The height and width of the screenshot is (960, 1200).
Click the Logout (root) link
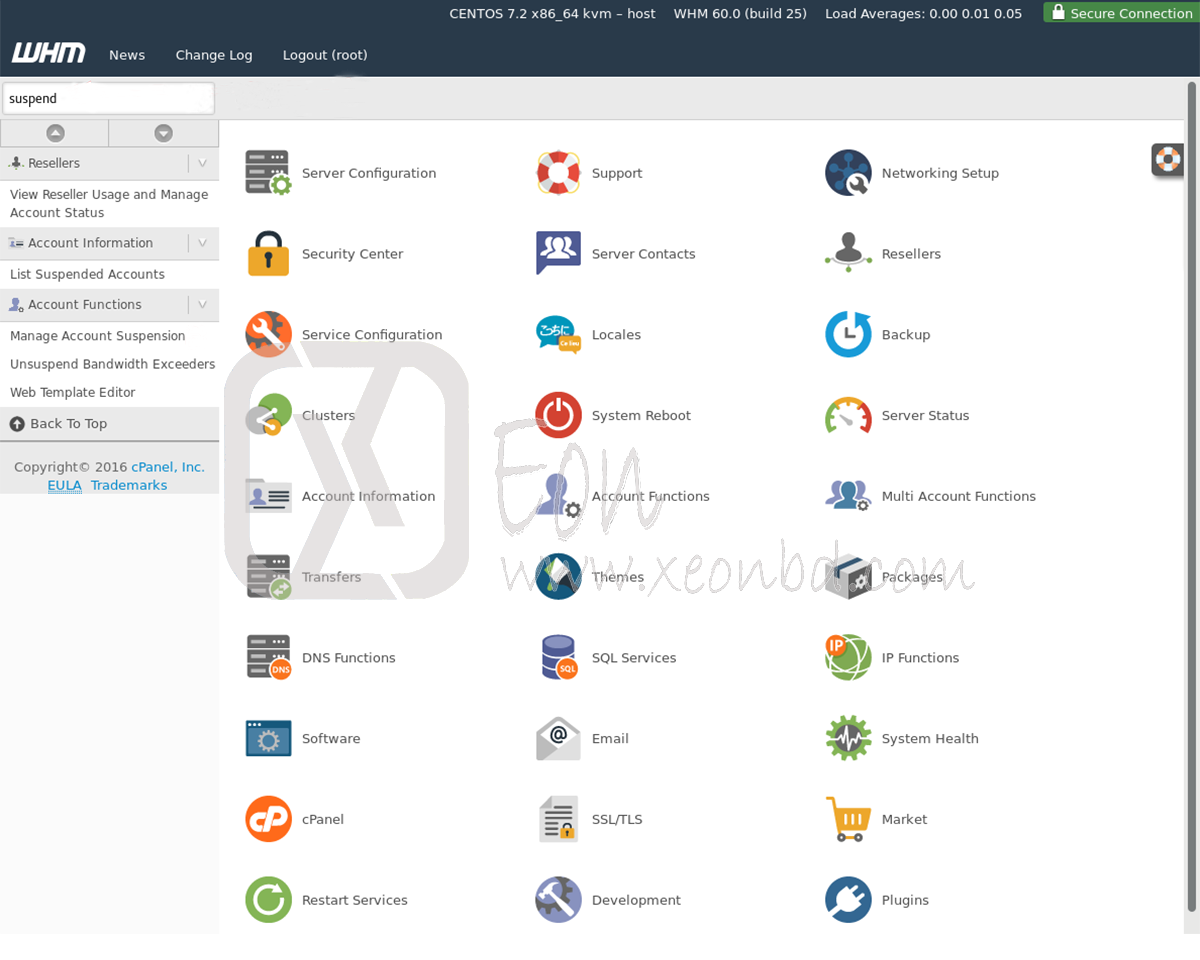(325, 55)
